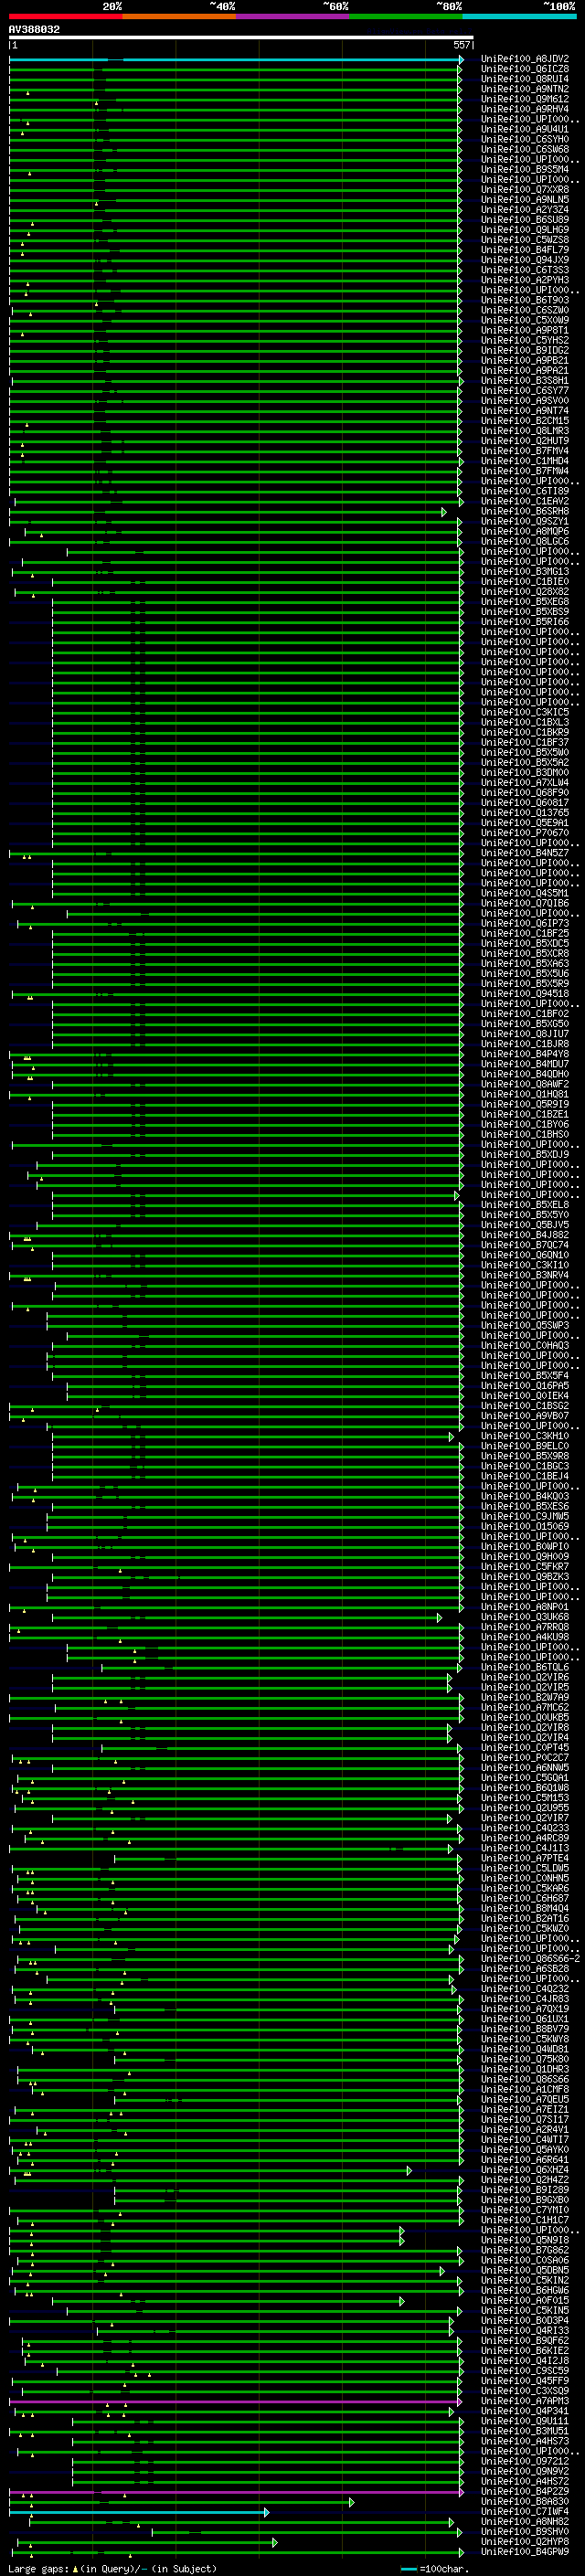Viewport: 585px width, 2576px height.
Task: Click the short green alignment bar for Q6XHZ4
Action: click(x=210, y=2170)
